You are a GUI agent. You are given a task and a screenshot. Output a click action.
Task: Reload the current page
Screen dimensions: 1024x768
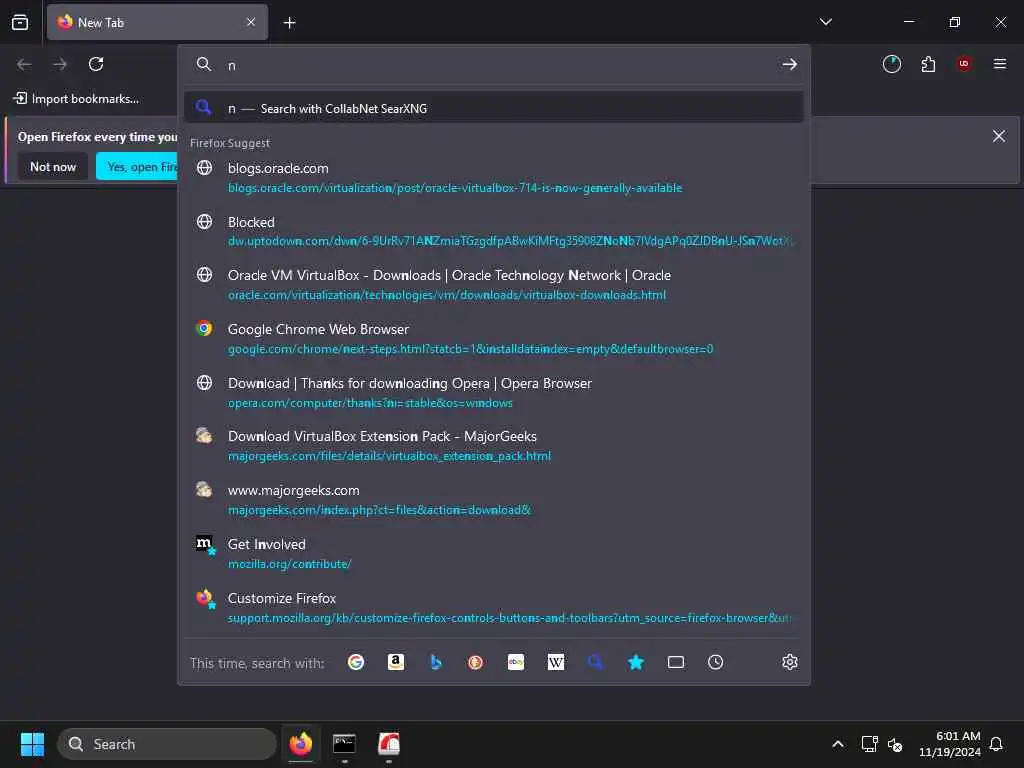96,64
